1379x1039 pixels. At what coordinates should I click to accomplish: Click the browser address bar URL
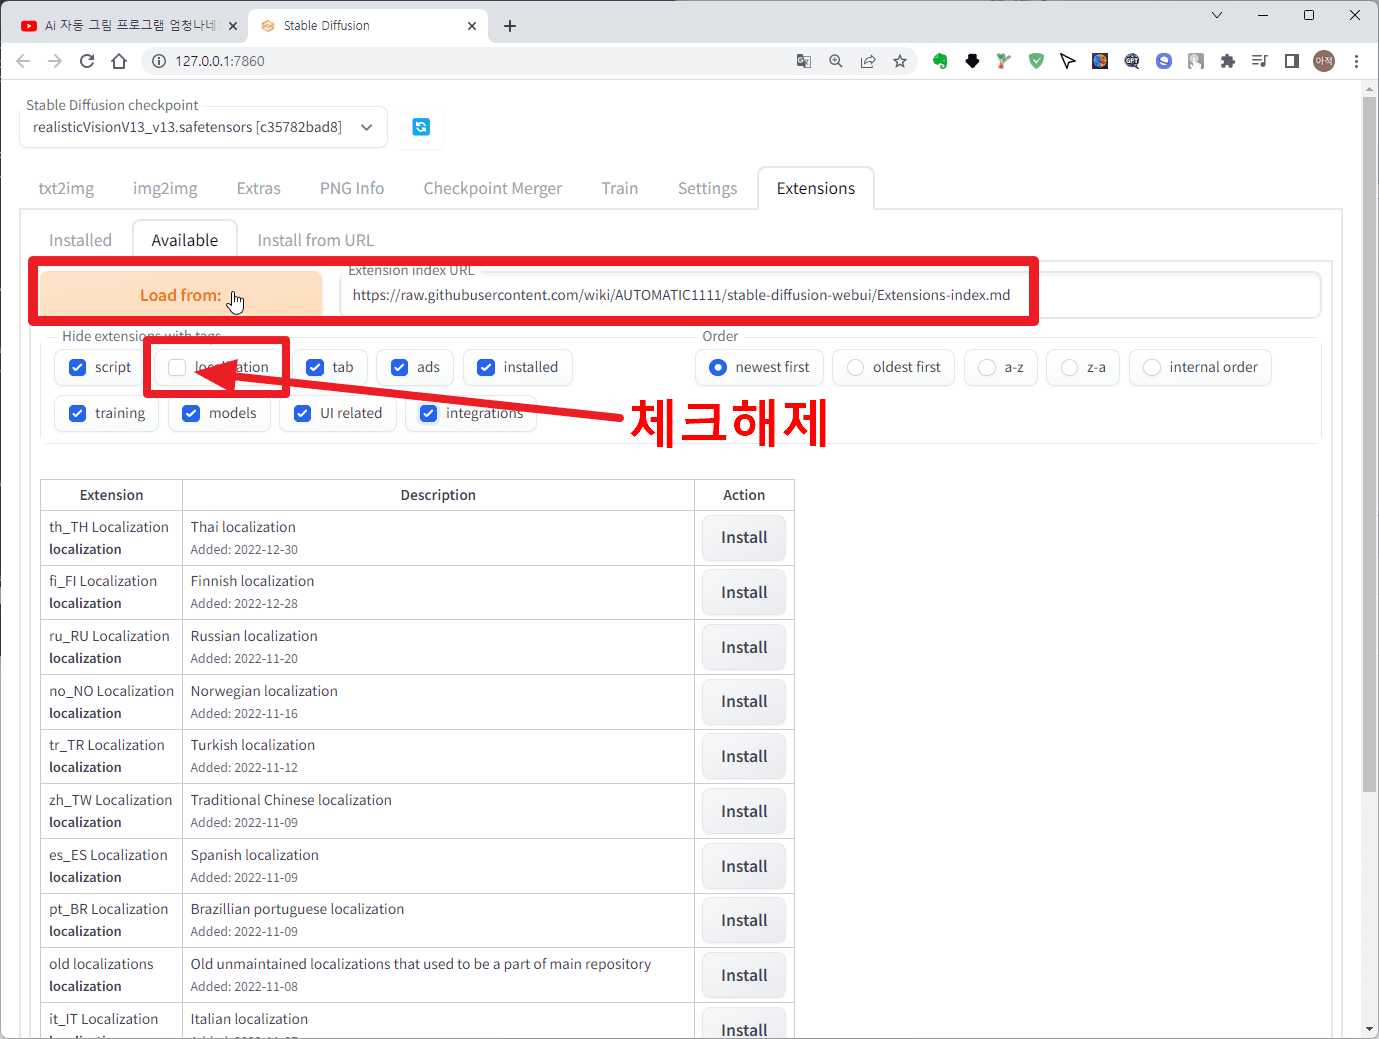coord(220,61)
